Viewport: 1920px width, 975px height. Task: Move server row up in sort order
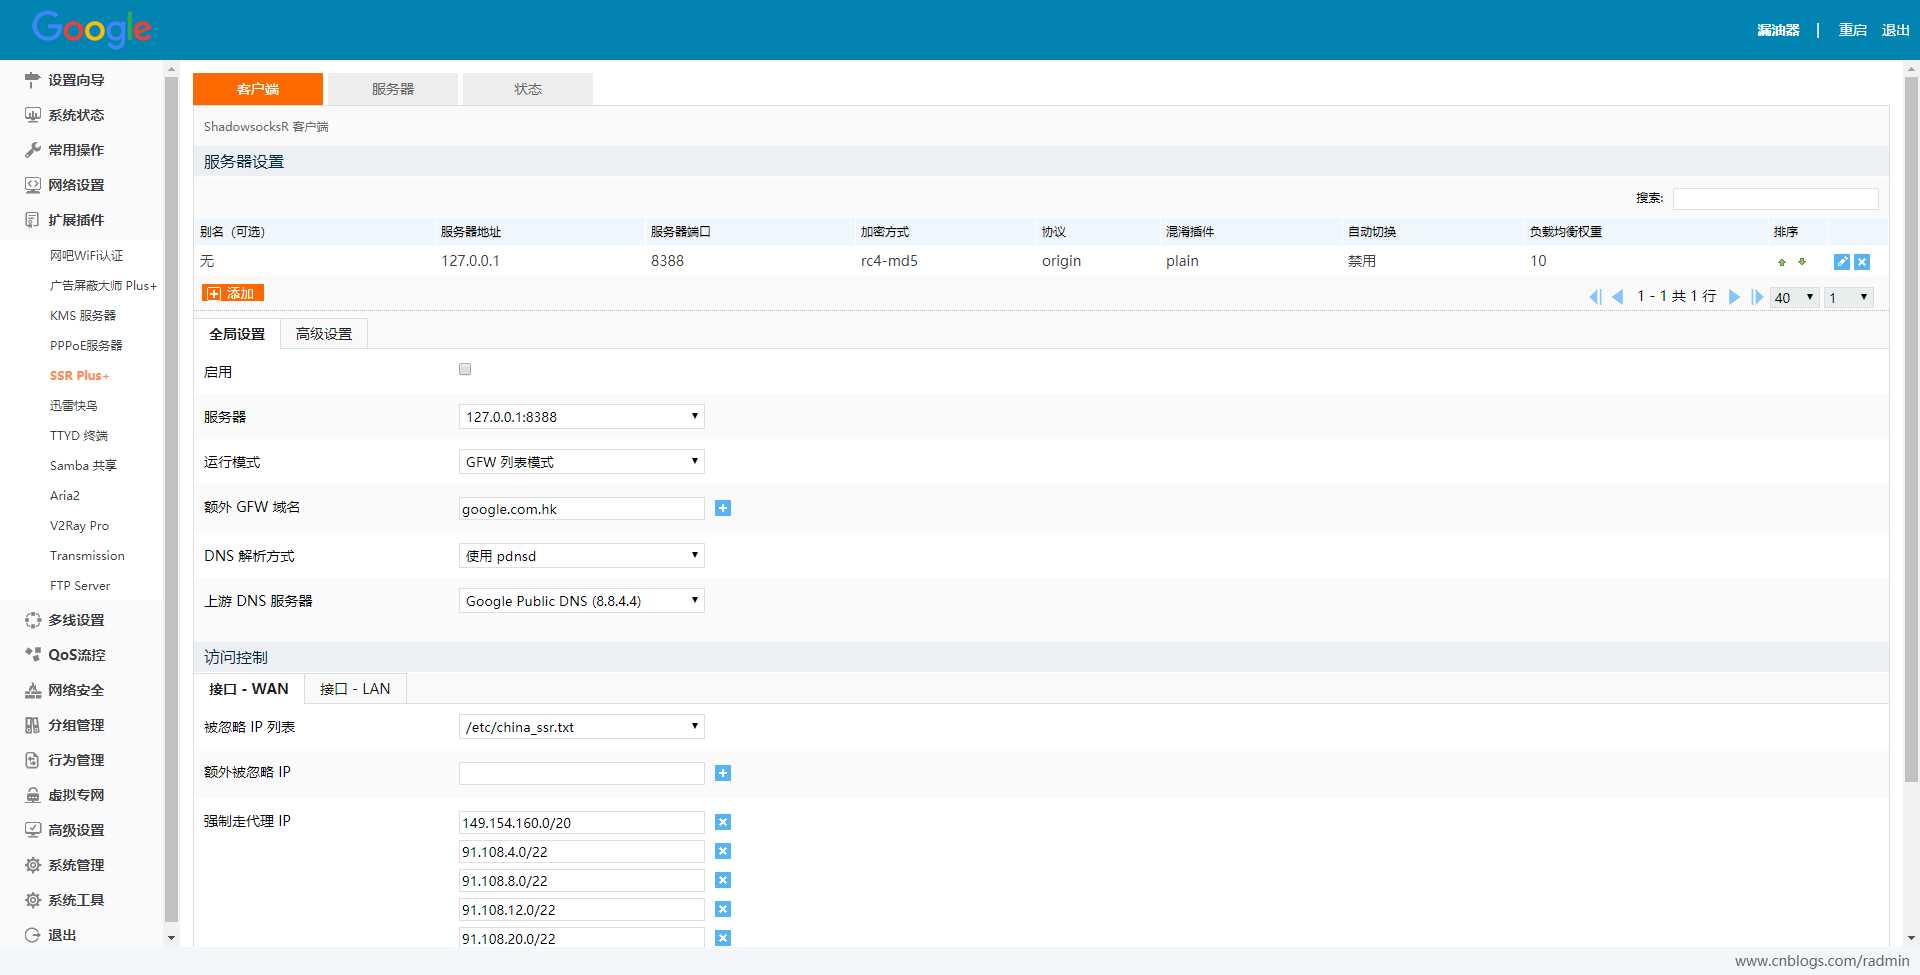[1782, 262]
